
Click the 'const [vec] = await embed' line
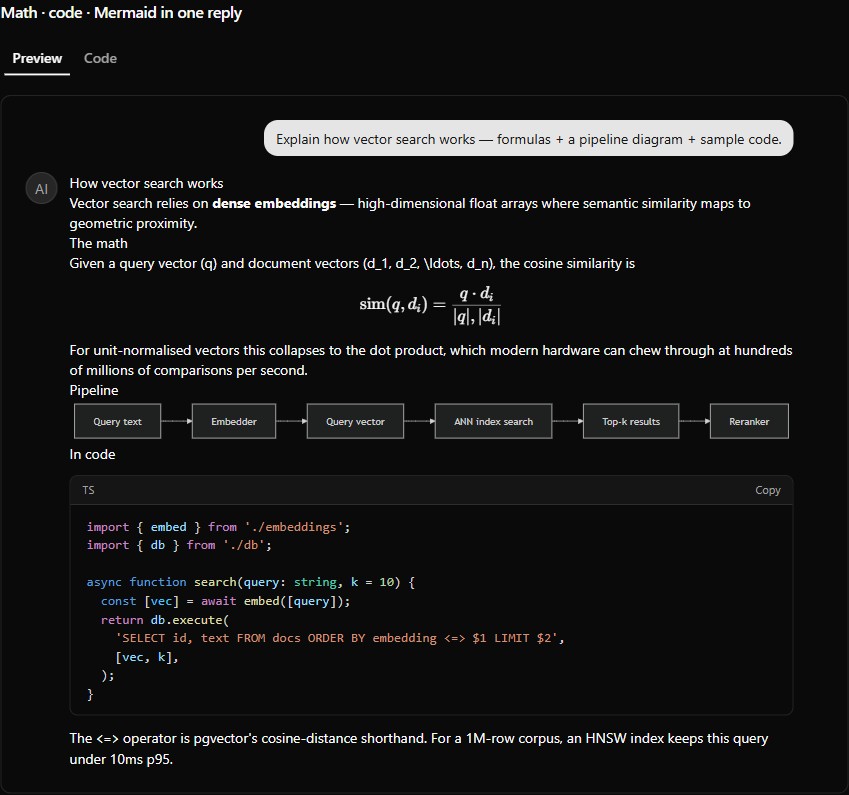(x=225, y=601)
